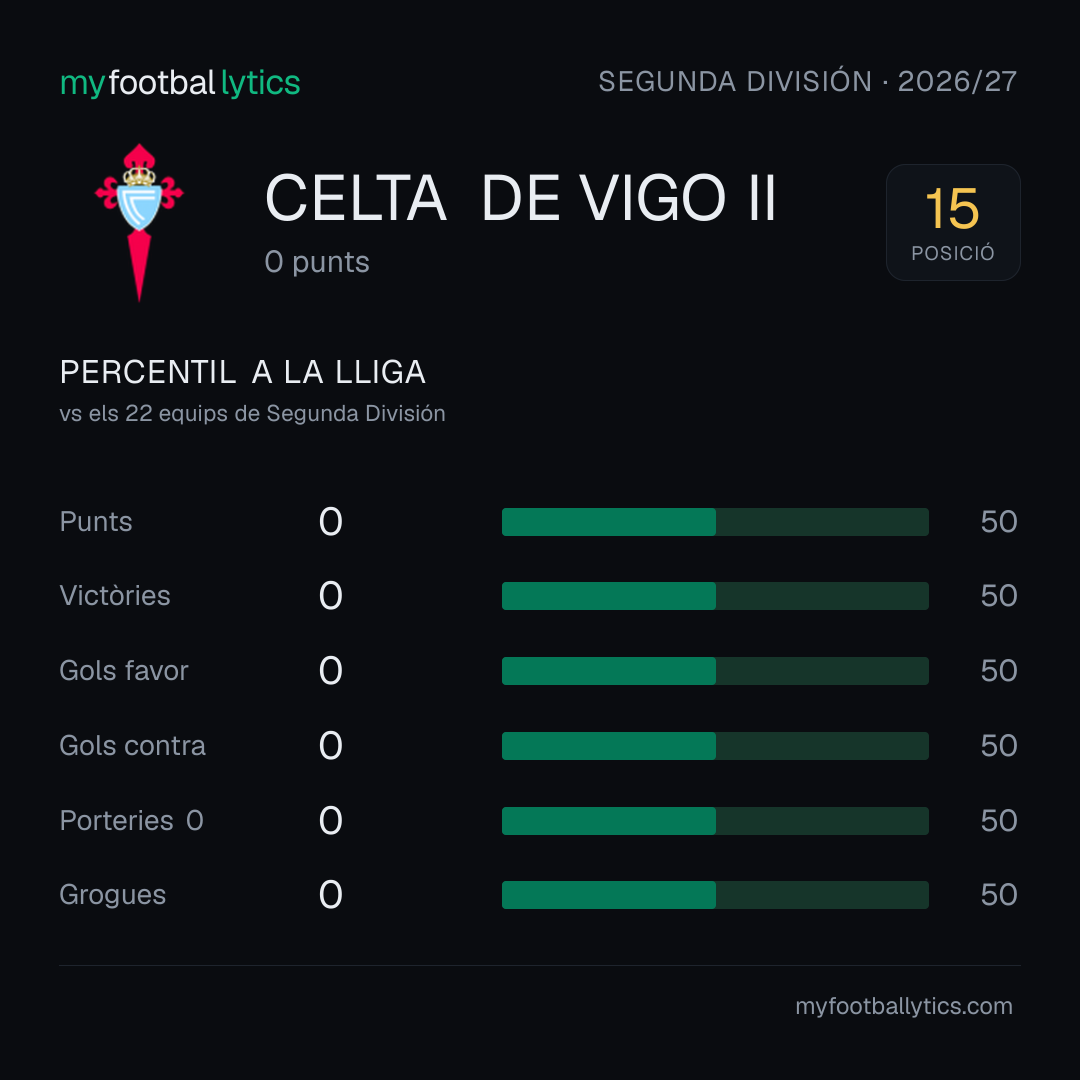Select the Gols contra stat label
The width and height of the screenshot is (1080, 1080).
(x=133, y=746)
